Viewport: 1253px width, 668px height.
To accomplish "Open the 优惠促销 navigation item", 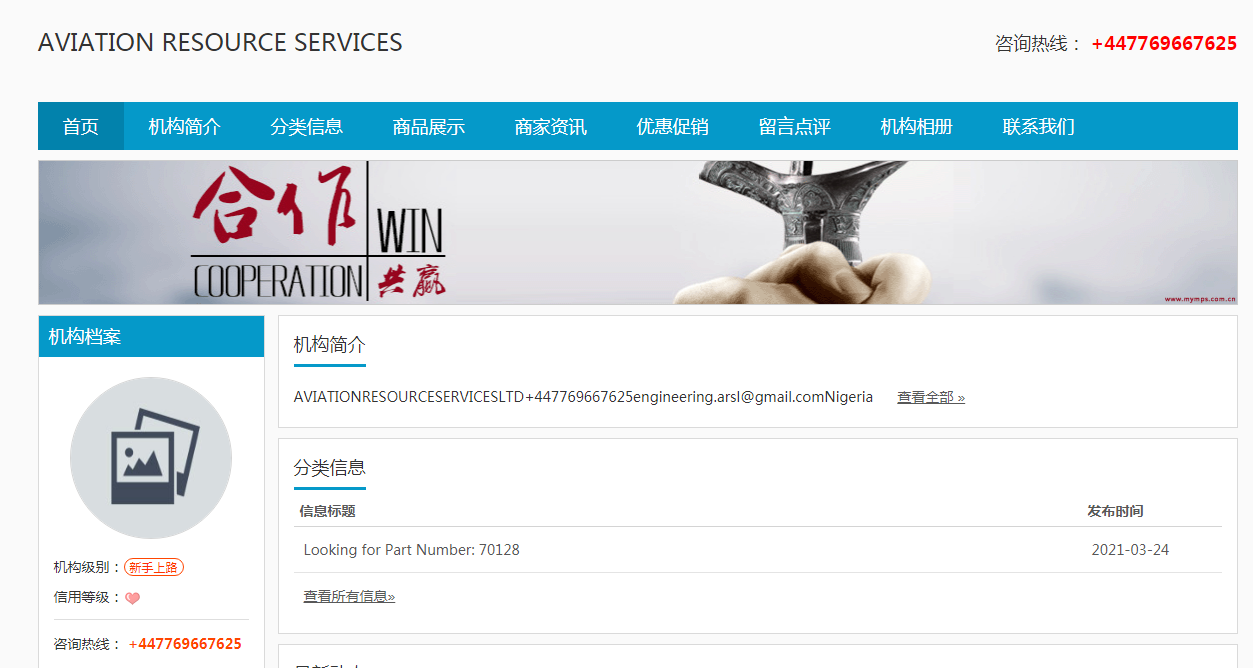I will [673, 126].
